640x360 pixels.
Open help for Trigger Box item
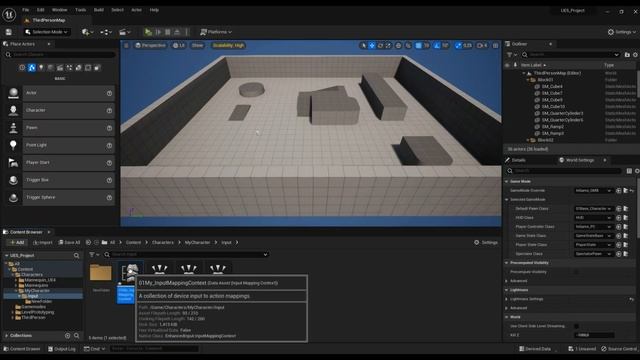tap(109, 180)
